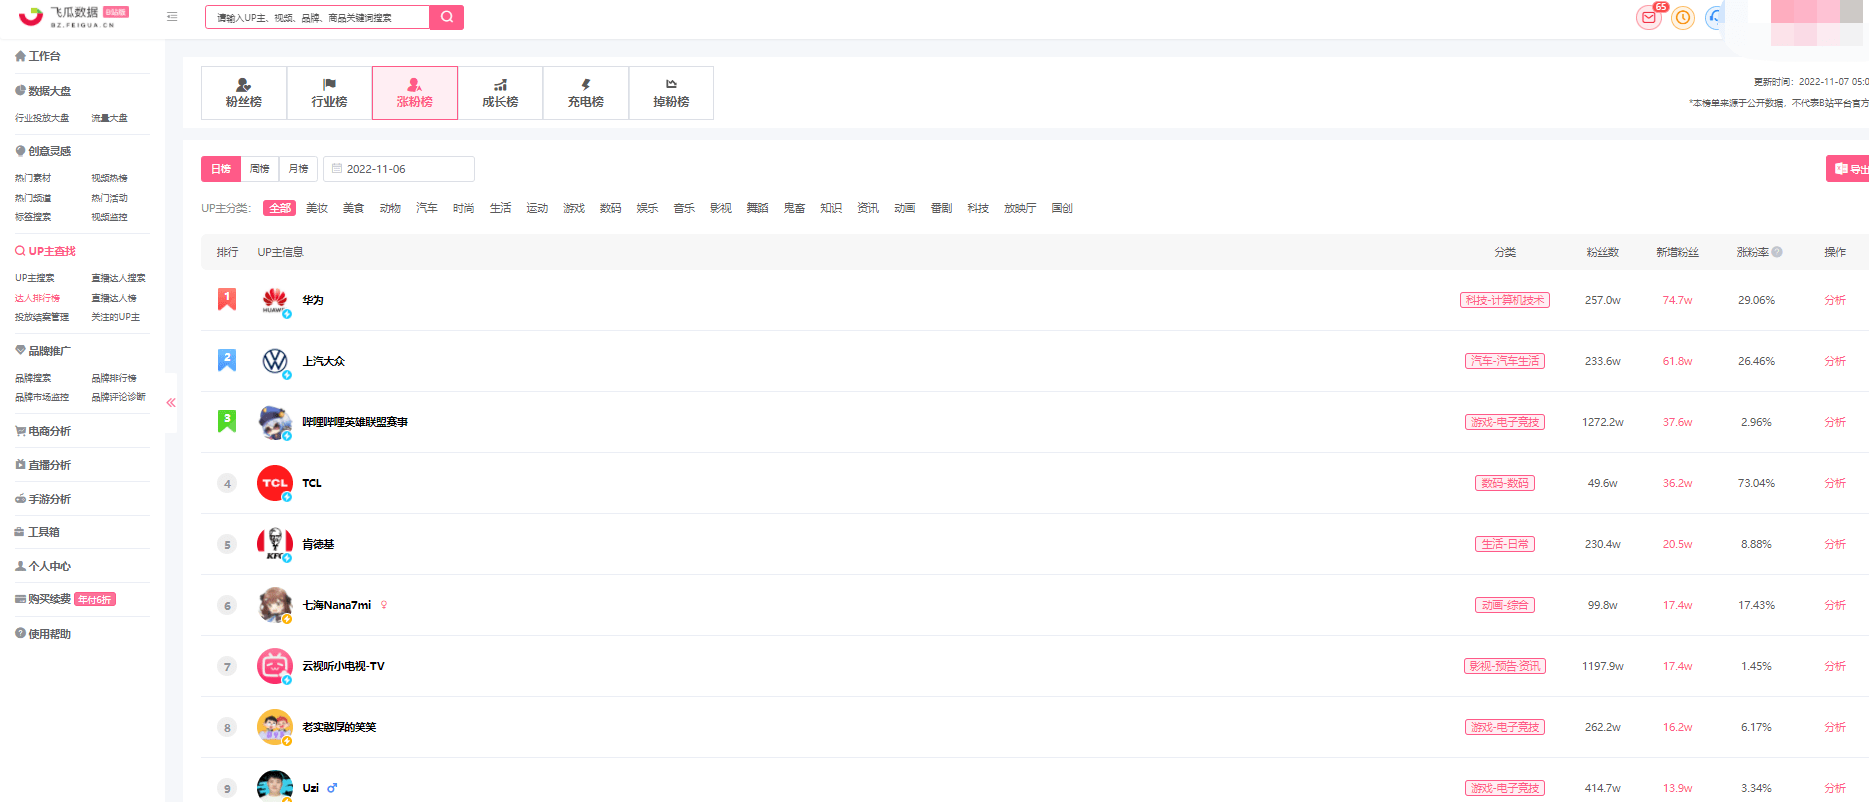The image size is (1869, 802).
Task: Click 科技-计算机技术 category tag
Action: (x=1505, y=300)
